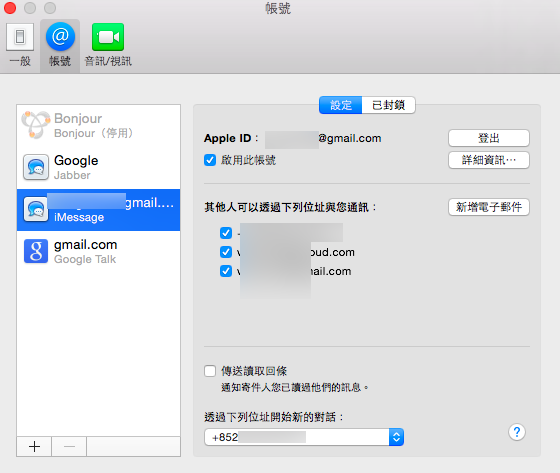Add a new account with plus button
This screenshot has width=560, height=473.
click(x=34, y=447)
